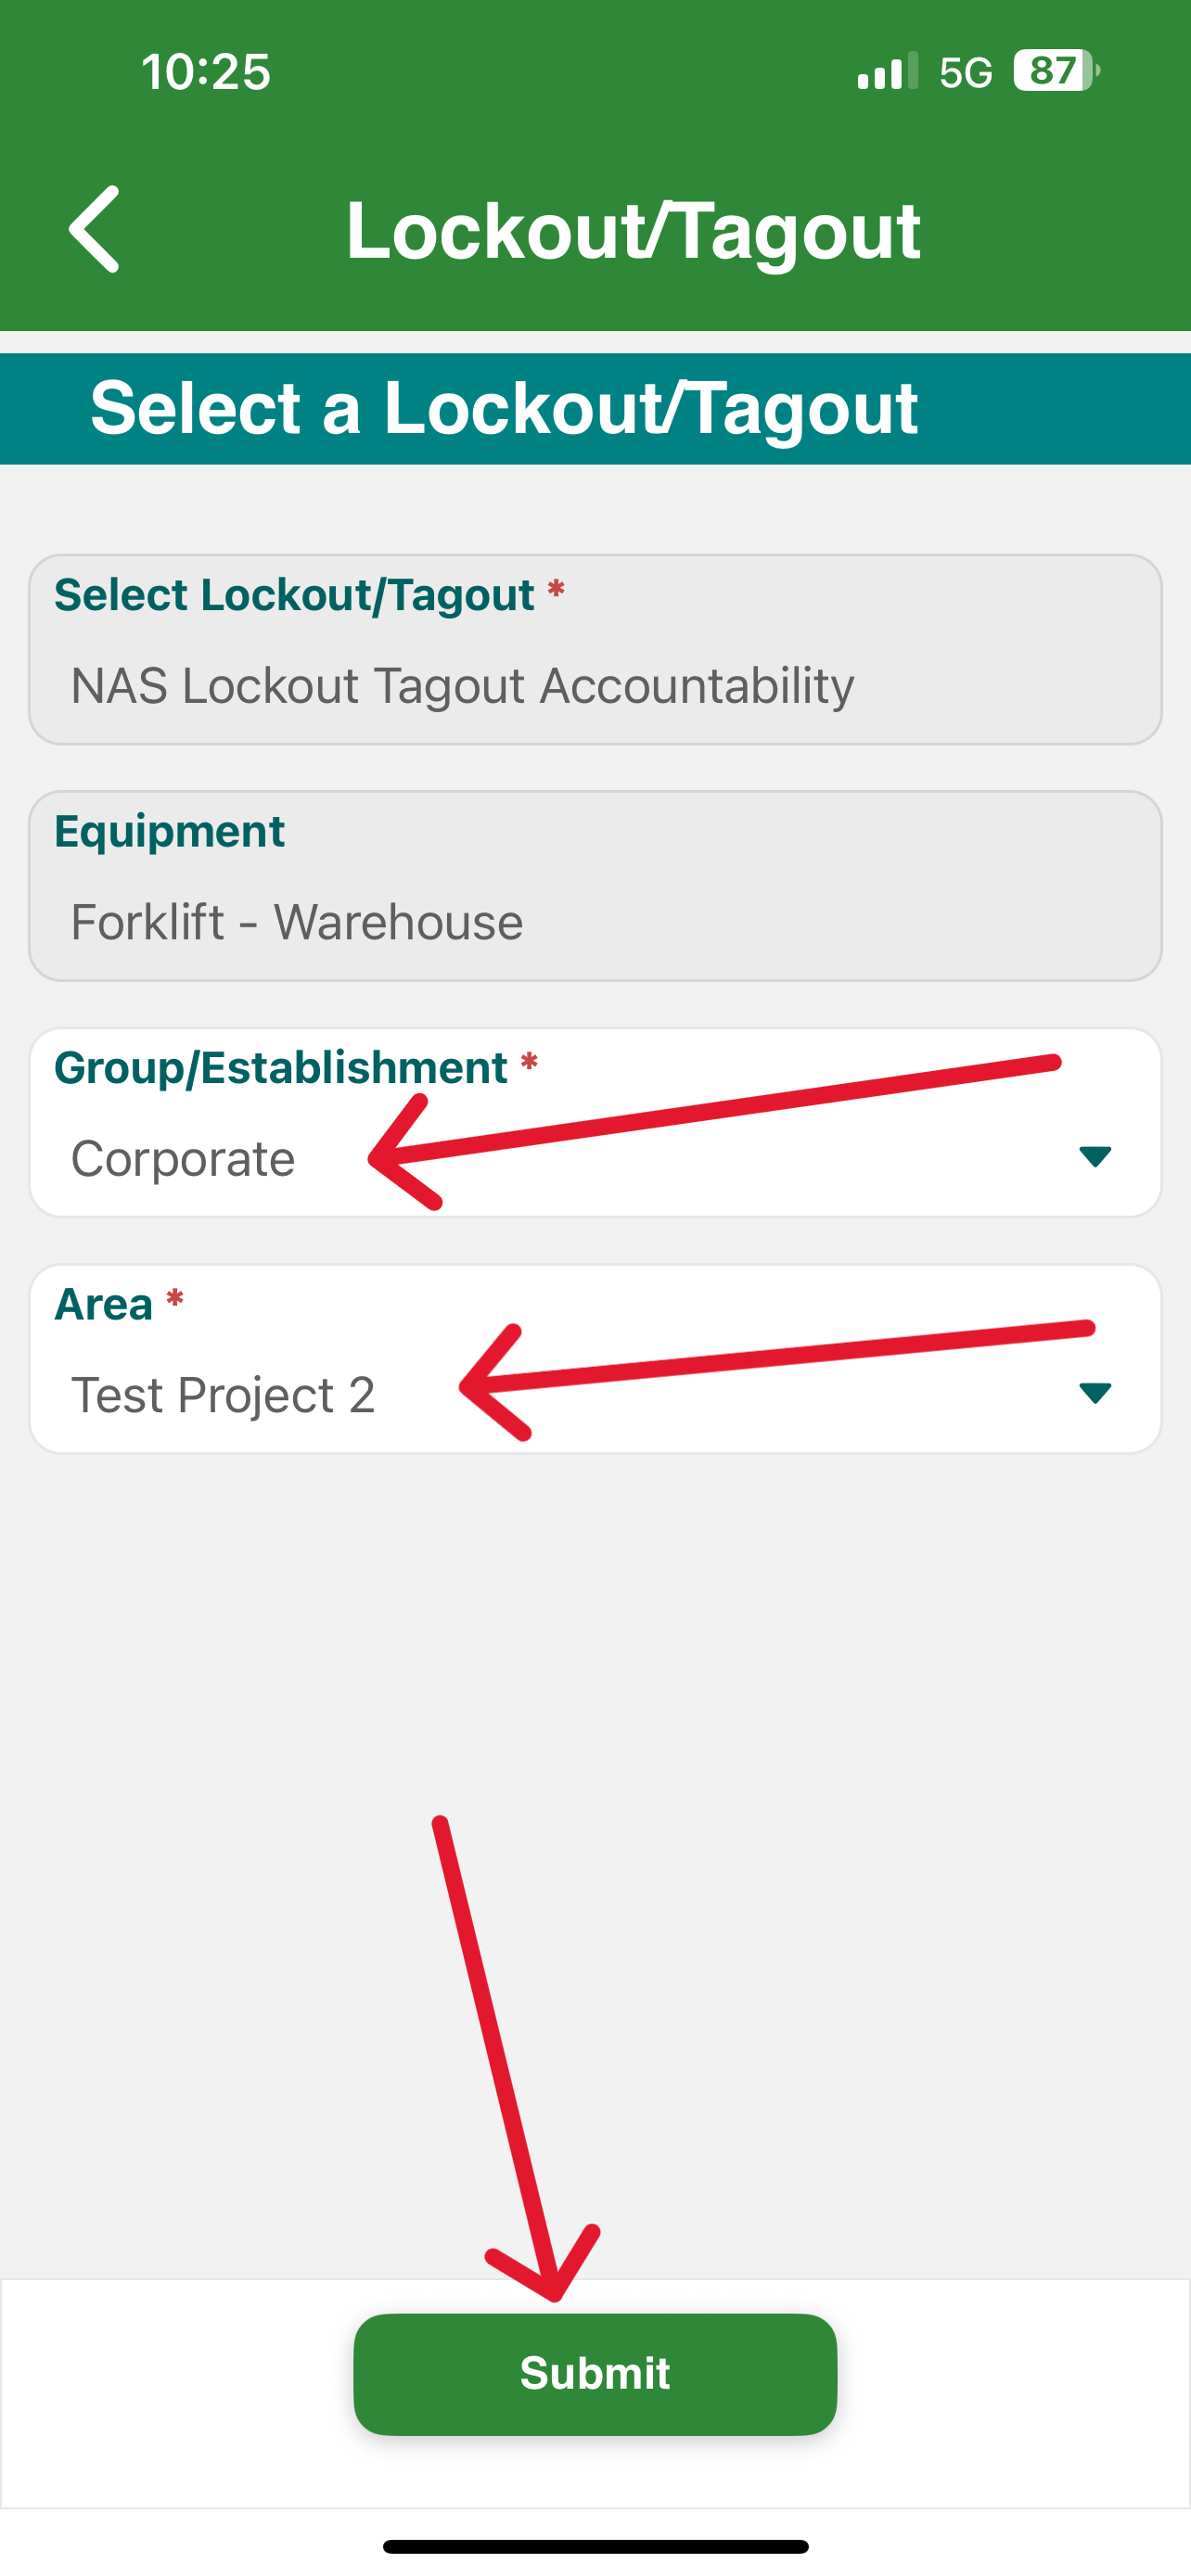The width and height of the screenshot is (1191, 2576).
Task: Tap the battery indicator showing 87
Action: pos(1056,71)
